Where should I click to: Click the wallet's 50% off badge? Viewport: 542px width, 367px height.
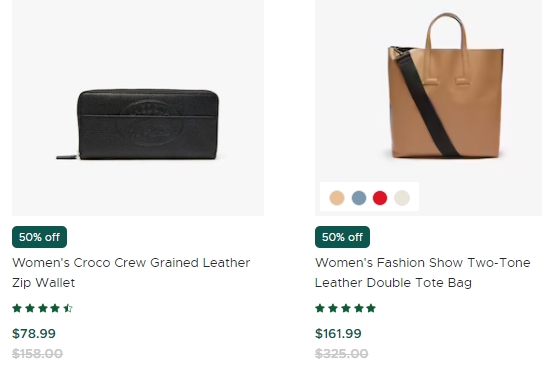point(39,237)
